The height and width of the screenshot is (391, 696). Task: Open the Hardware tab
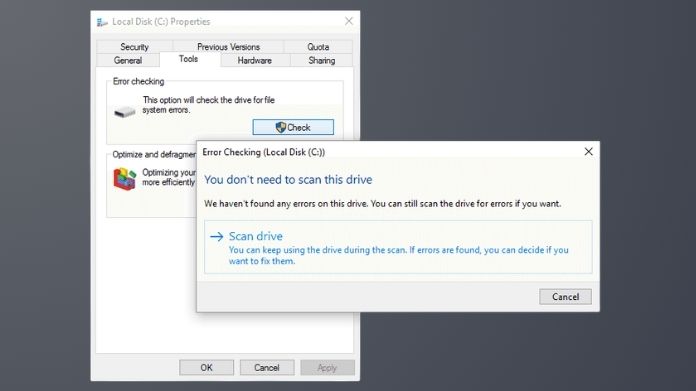[255, 60]
